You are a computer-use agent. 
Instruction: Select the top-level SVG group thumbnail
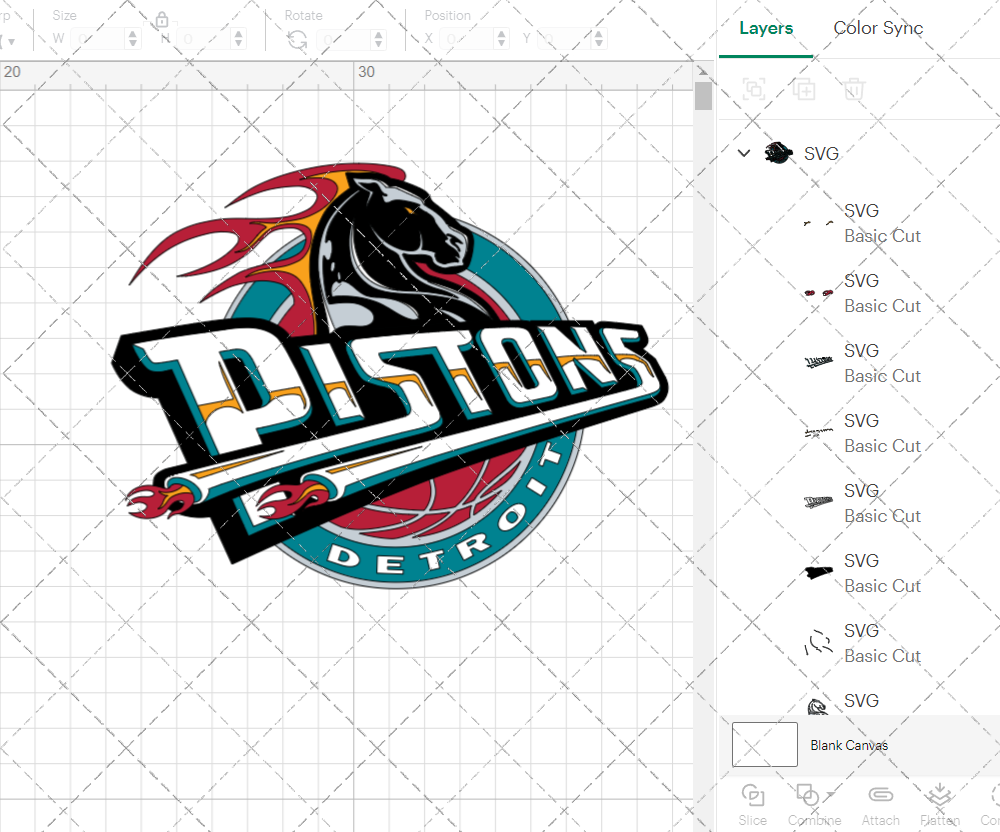778,153
